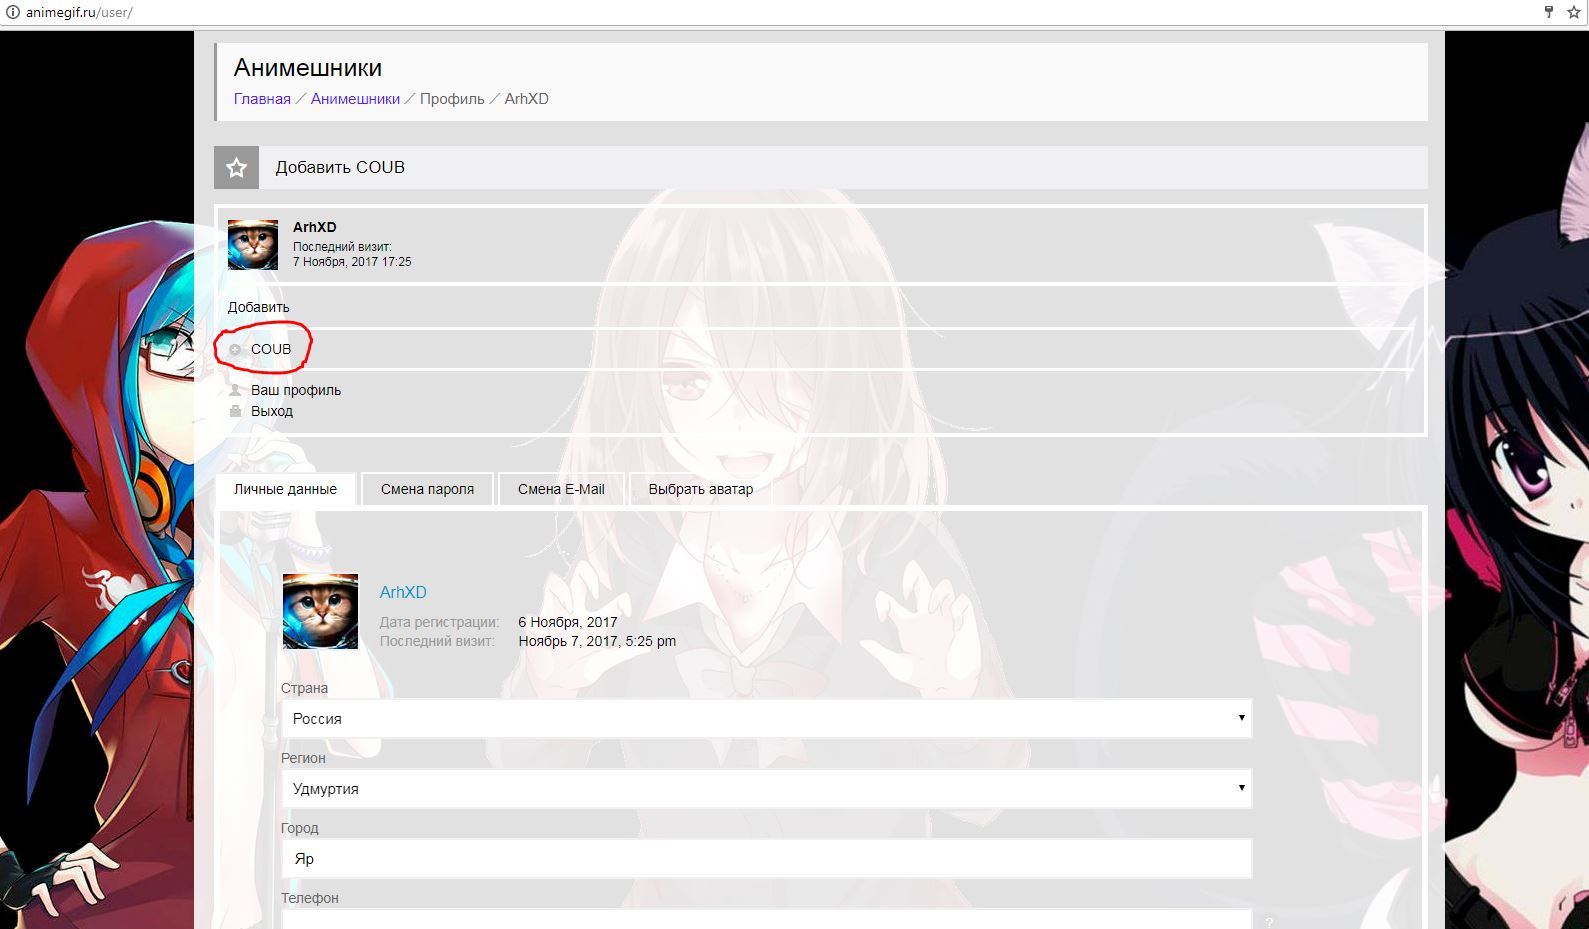Click the Анимешники page heading
1589x929 pixels.
coord(308,68)
